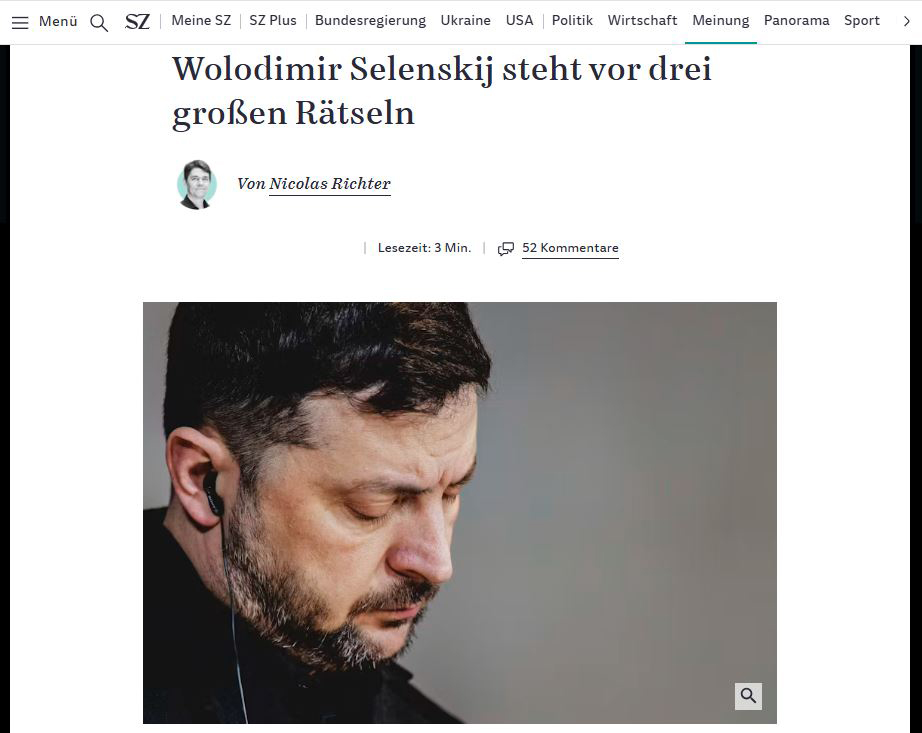The image size is (922, 733).
Task: Click the search magnifier icon
Action: 99,23
